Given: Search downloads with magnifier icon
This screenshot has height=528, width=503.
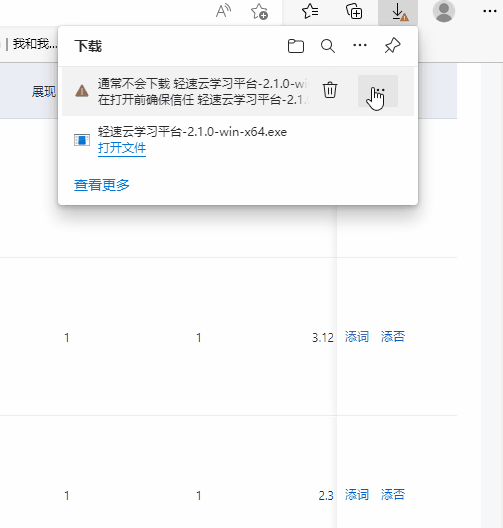Looking at the screenshot, I should click(x=328, y=46).
